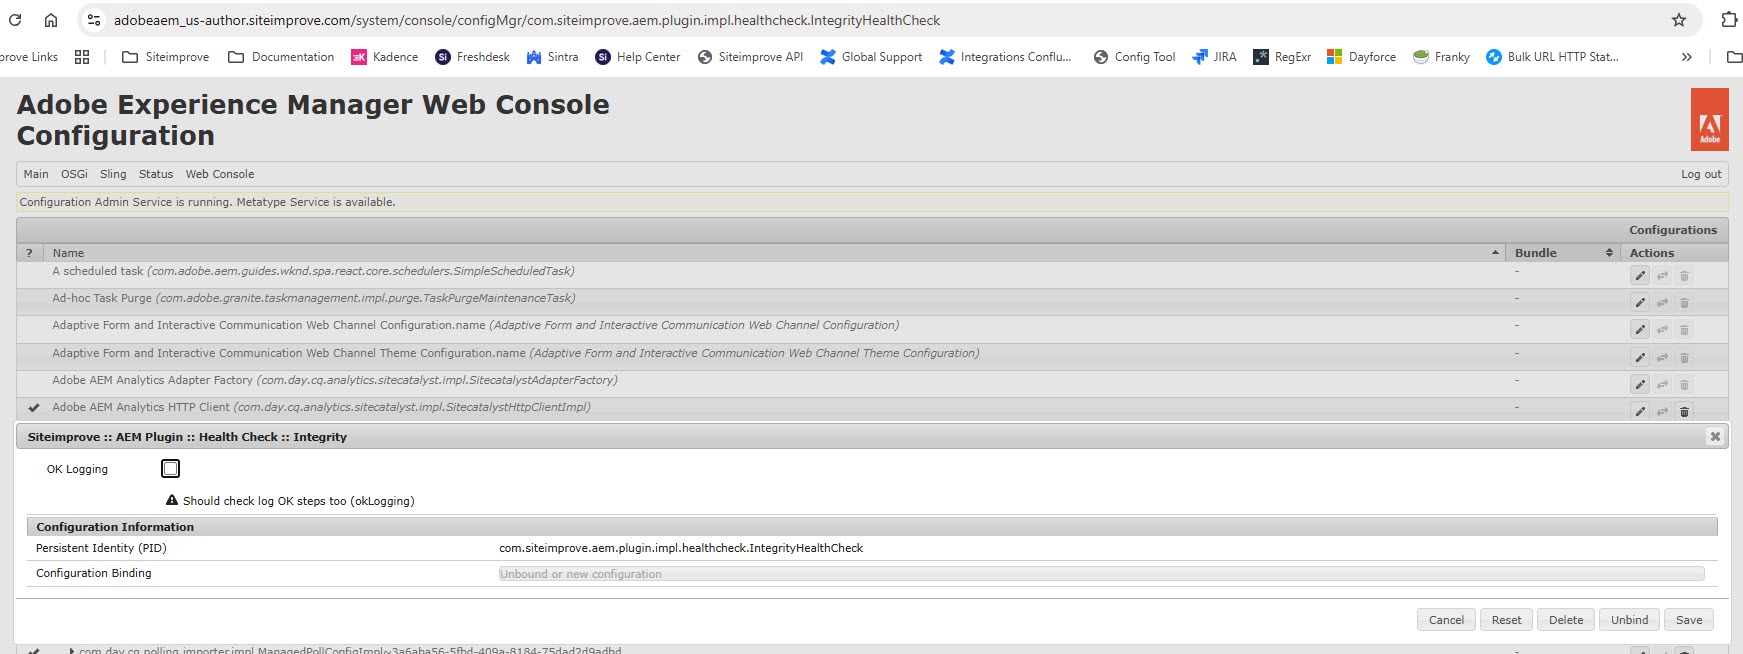The width and height of the screenshot is (1743, 654).
Task: Select the Ad-hoc Task Purge row name
Action: click(x=314, y=298)
